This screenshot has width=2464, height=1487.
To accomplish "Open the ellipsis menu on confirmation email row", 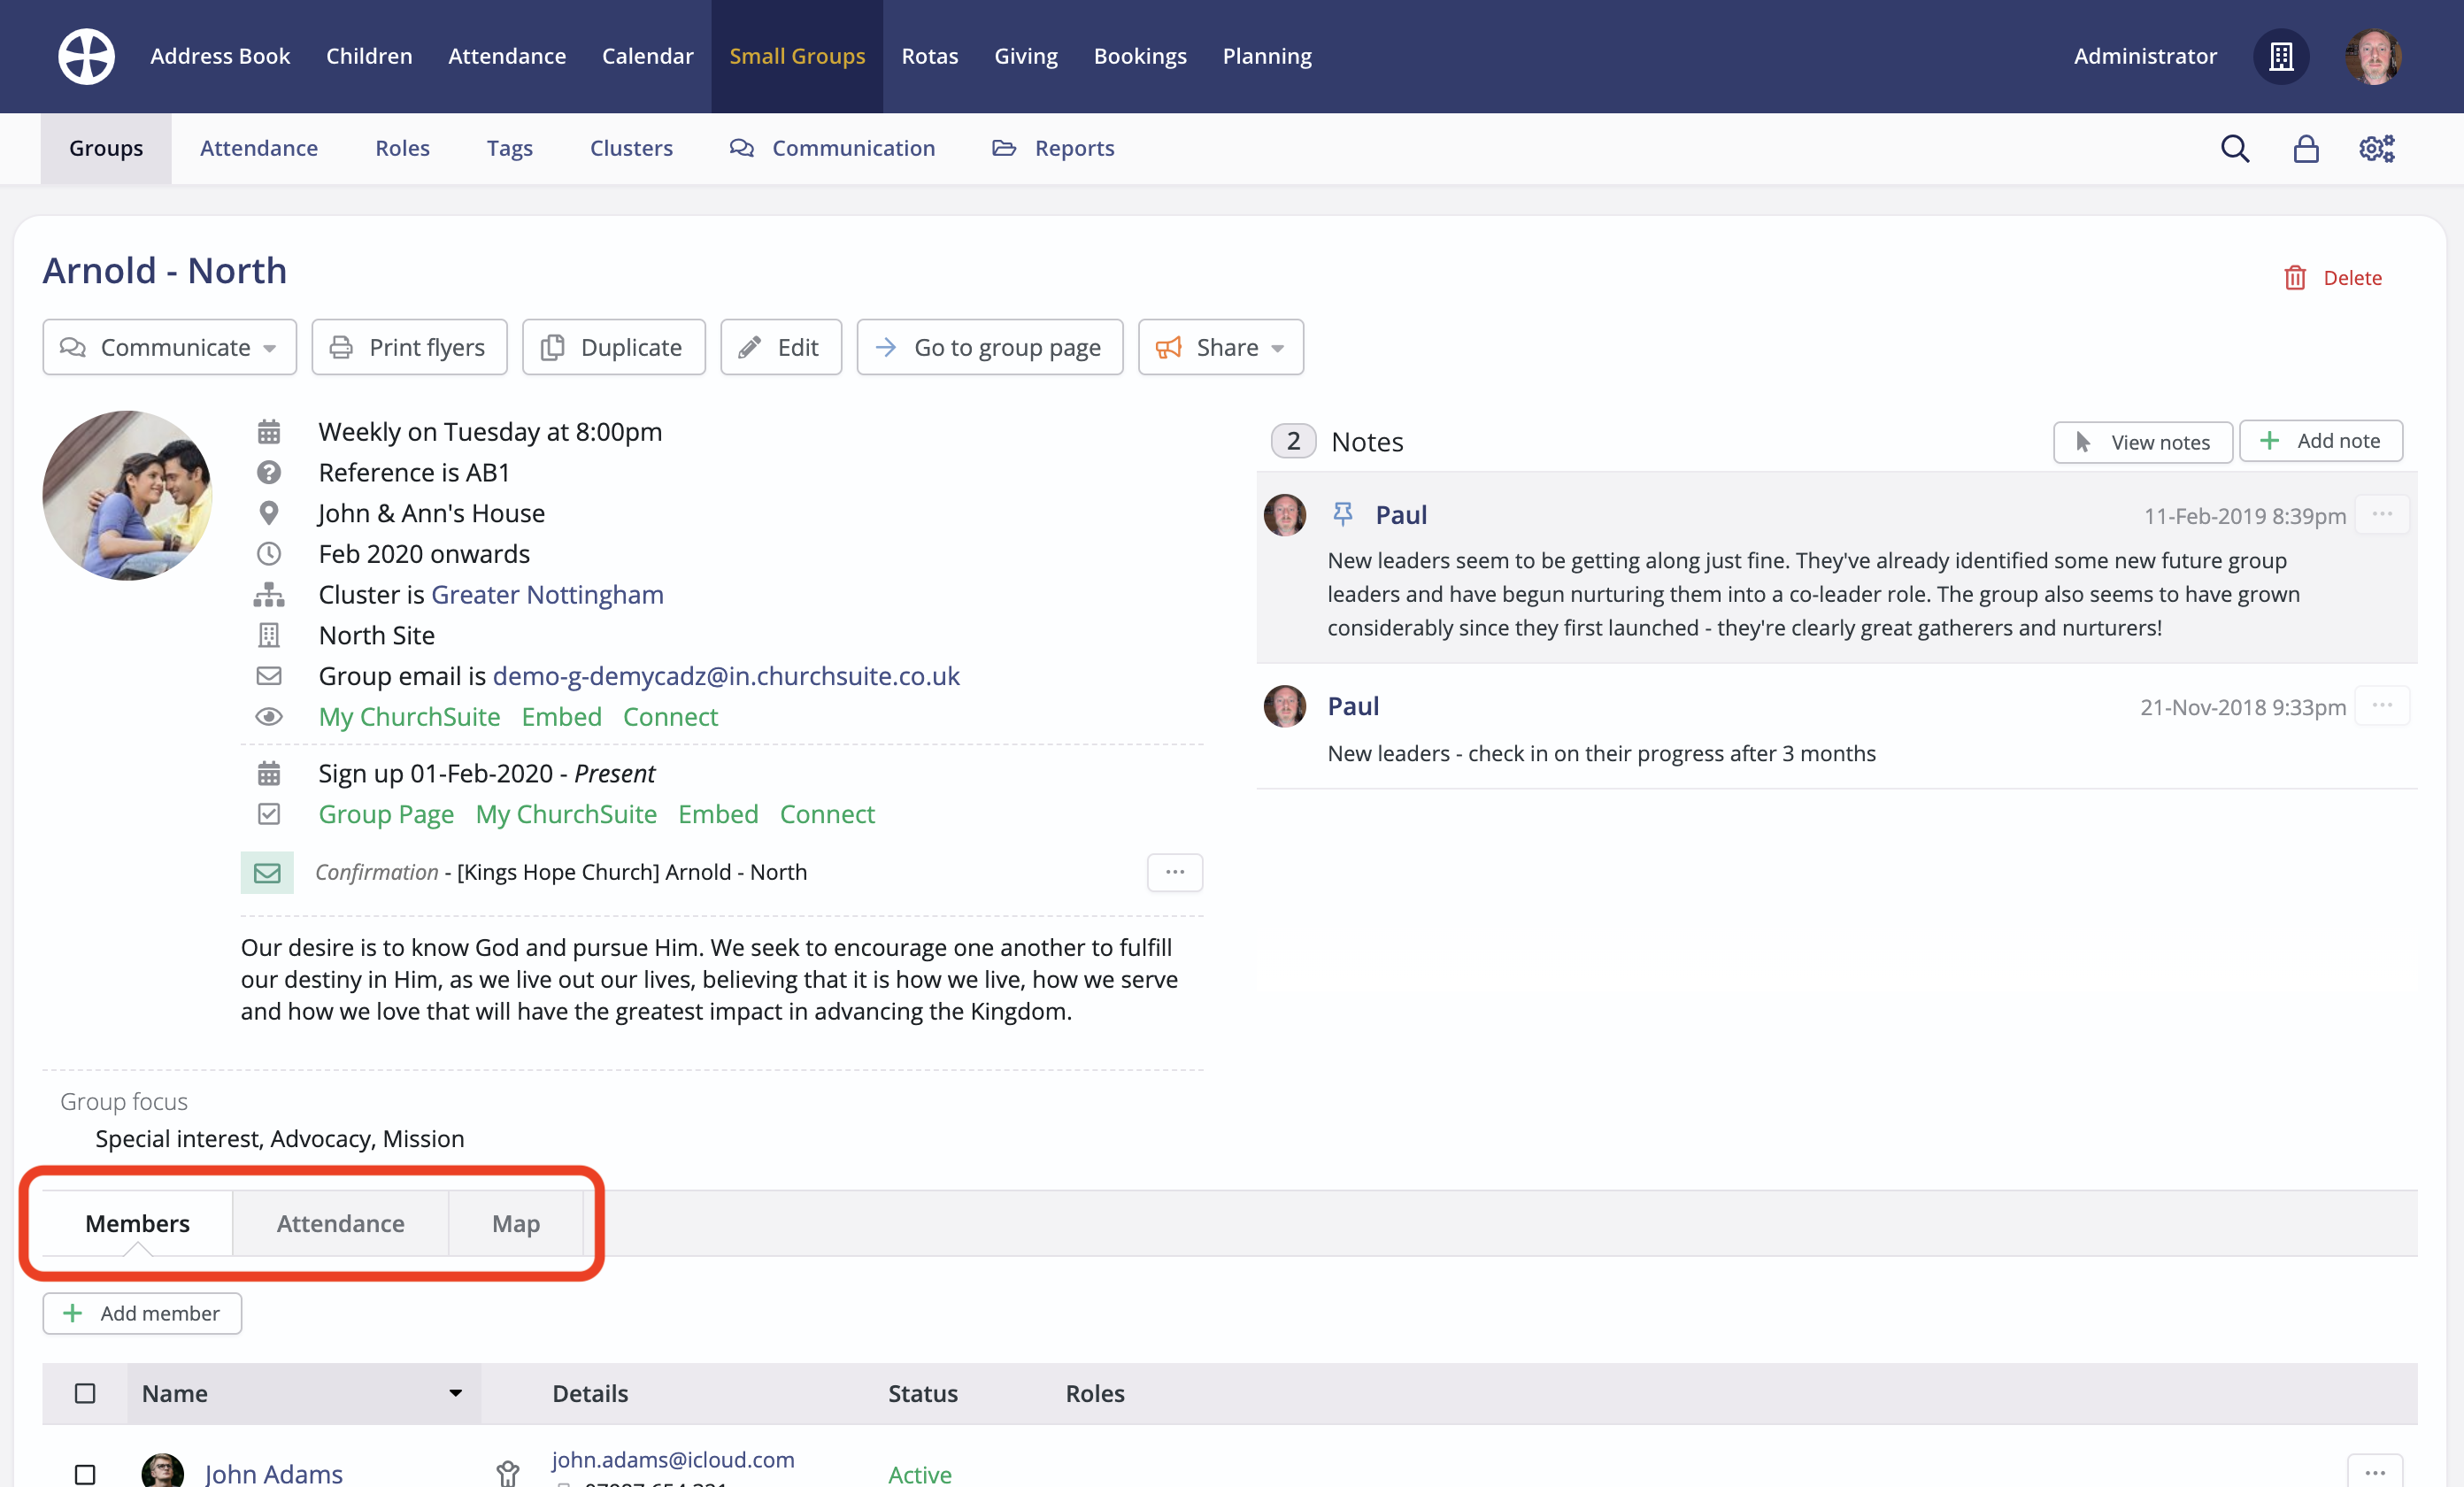I will [x=1174, y=872].
